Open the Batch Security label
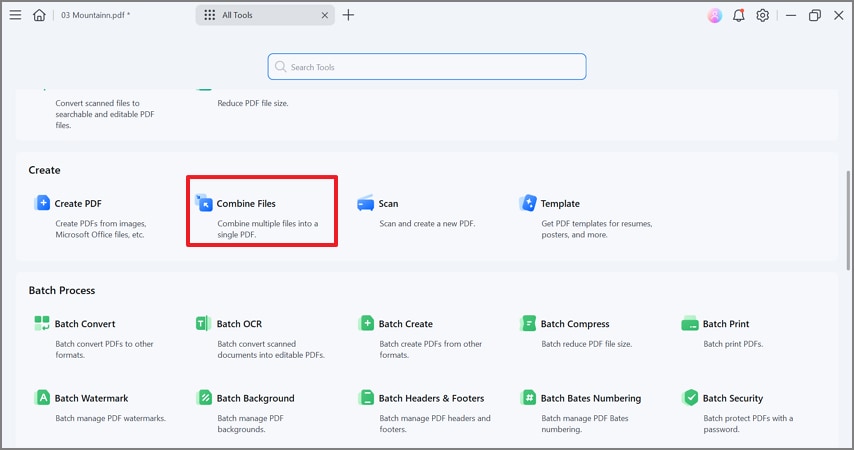This screenshot has height=450, width=854. pos(733,398)
